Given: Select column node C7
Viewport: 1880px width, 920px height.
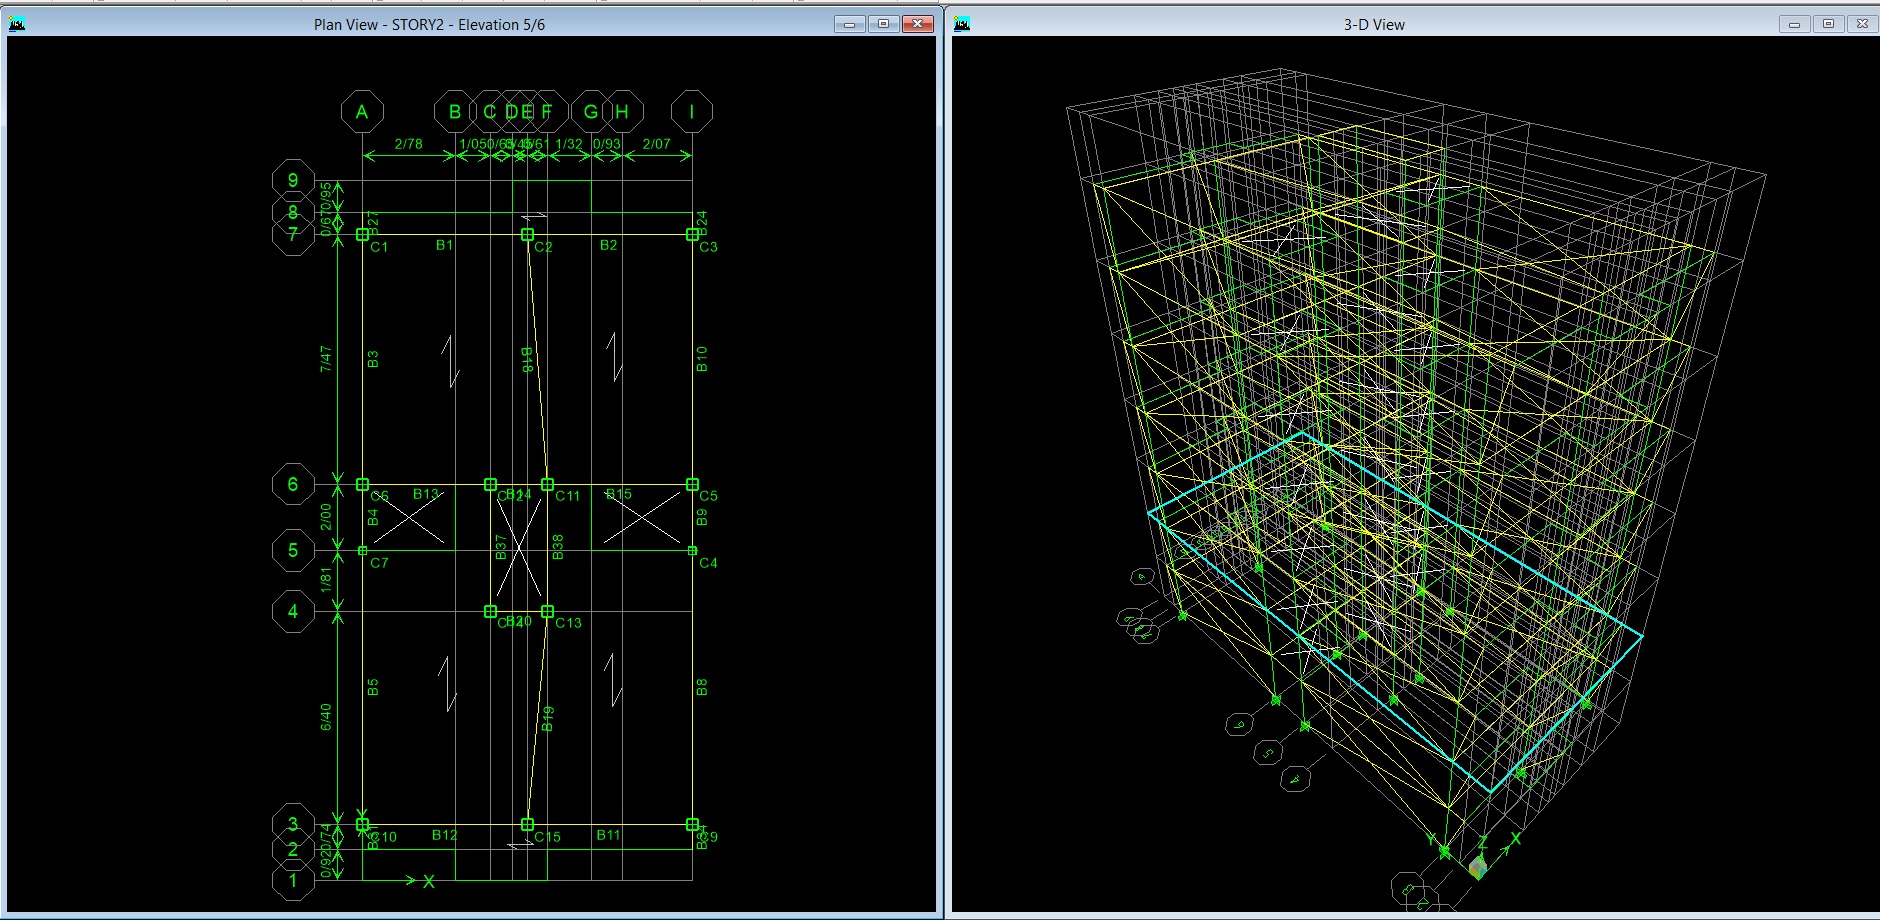Looking at the screenshot, I should pos(362,551).
